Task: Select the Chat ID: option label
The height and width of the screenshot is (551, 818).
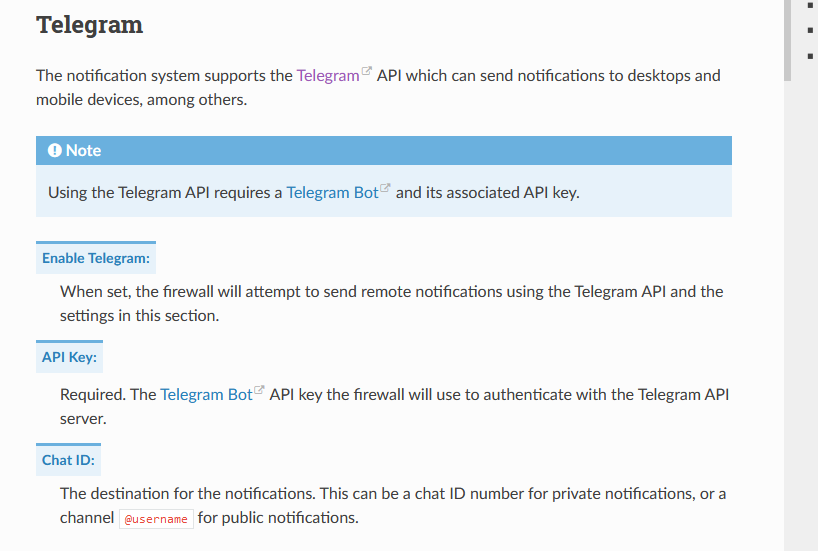Action: [x=68, y=460]
